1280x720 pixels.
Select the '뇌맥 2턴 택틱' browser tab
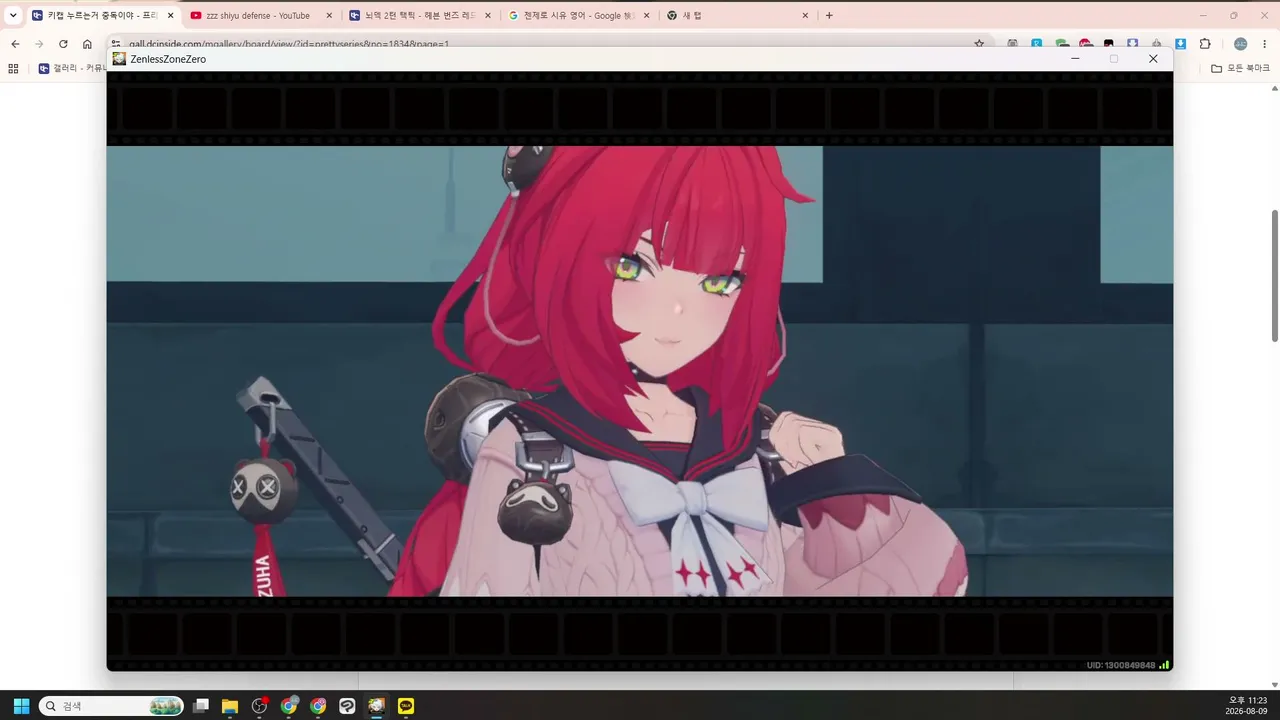pyautogui.click(x=420, y=15)
